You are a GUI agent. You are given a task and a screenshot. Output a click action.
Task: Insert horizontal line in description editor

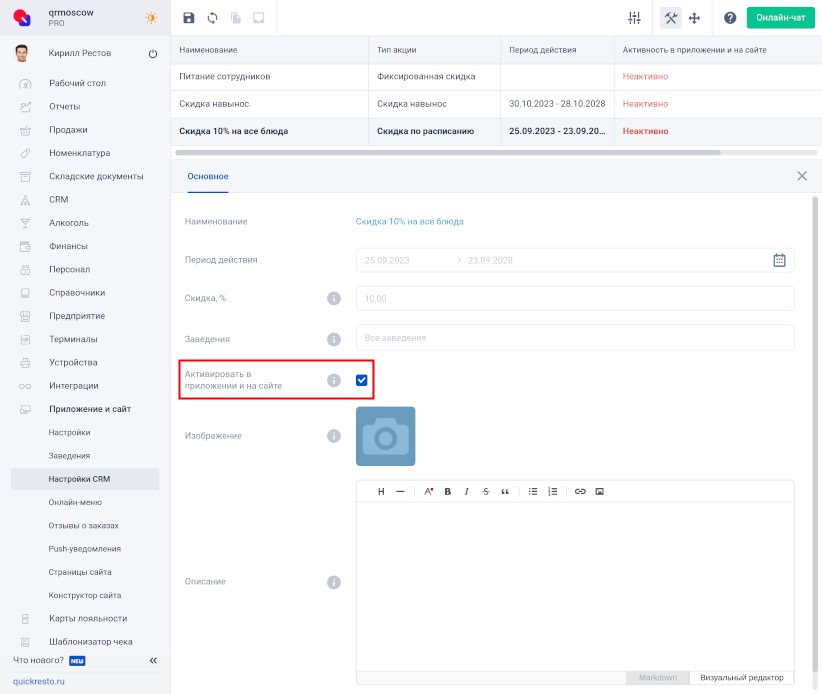click(401, 491)
